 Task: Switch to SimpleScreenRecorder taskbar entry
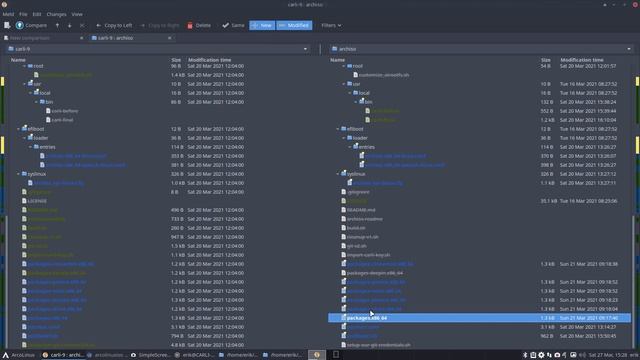[149, 355]
